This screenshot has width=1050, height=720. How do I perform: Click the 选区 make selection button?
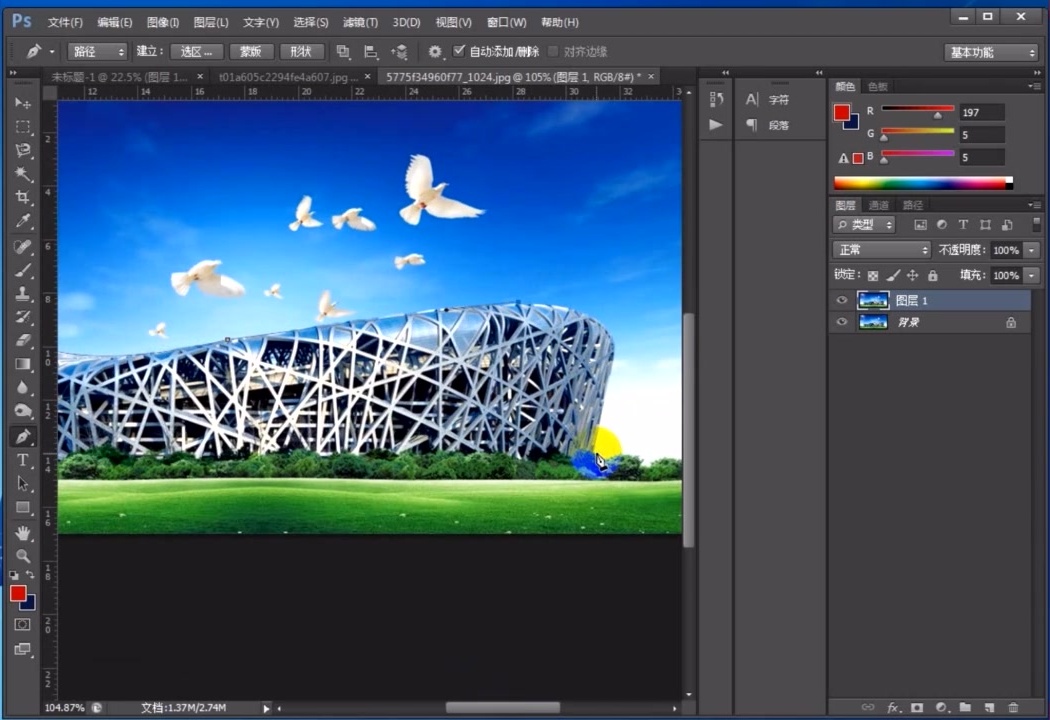197,52
